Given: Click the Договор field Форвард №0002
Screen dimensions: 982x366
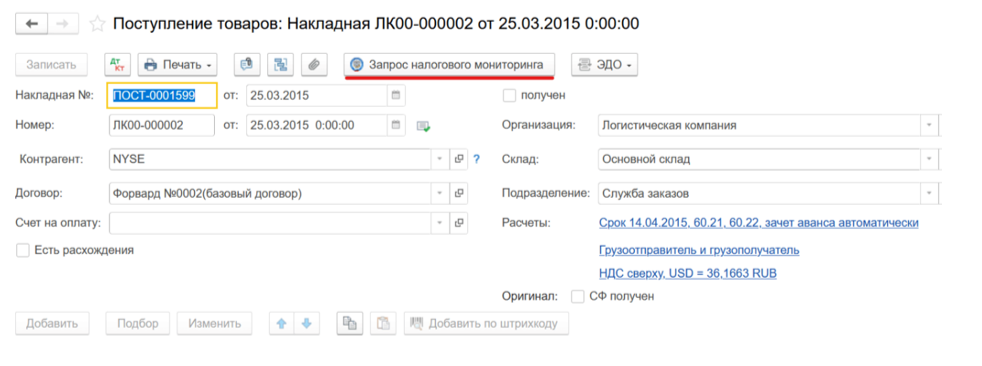Looking at the screenshot, I should coord(271,194).
